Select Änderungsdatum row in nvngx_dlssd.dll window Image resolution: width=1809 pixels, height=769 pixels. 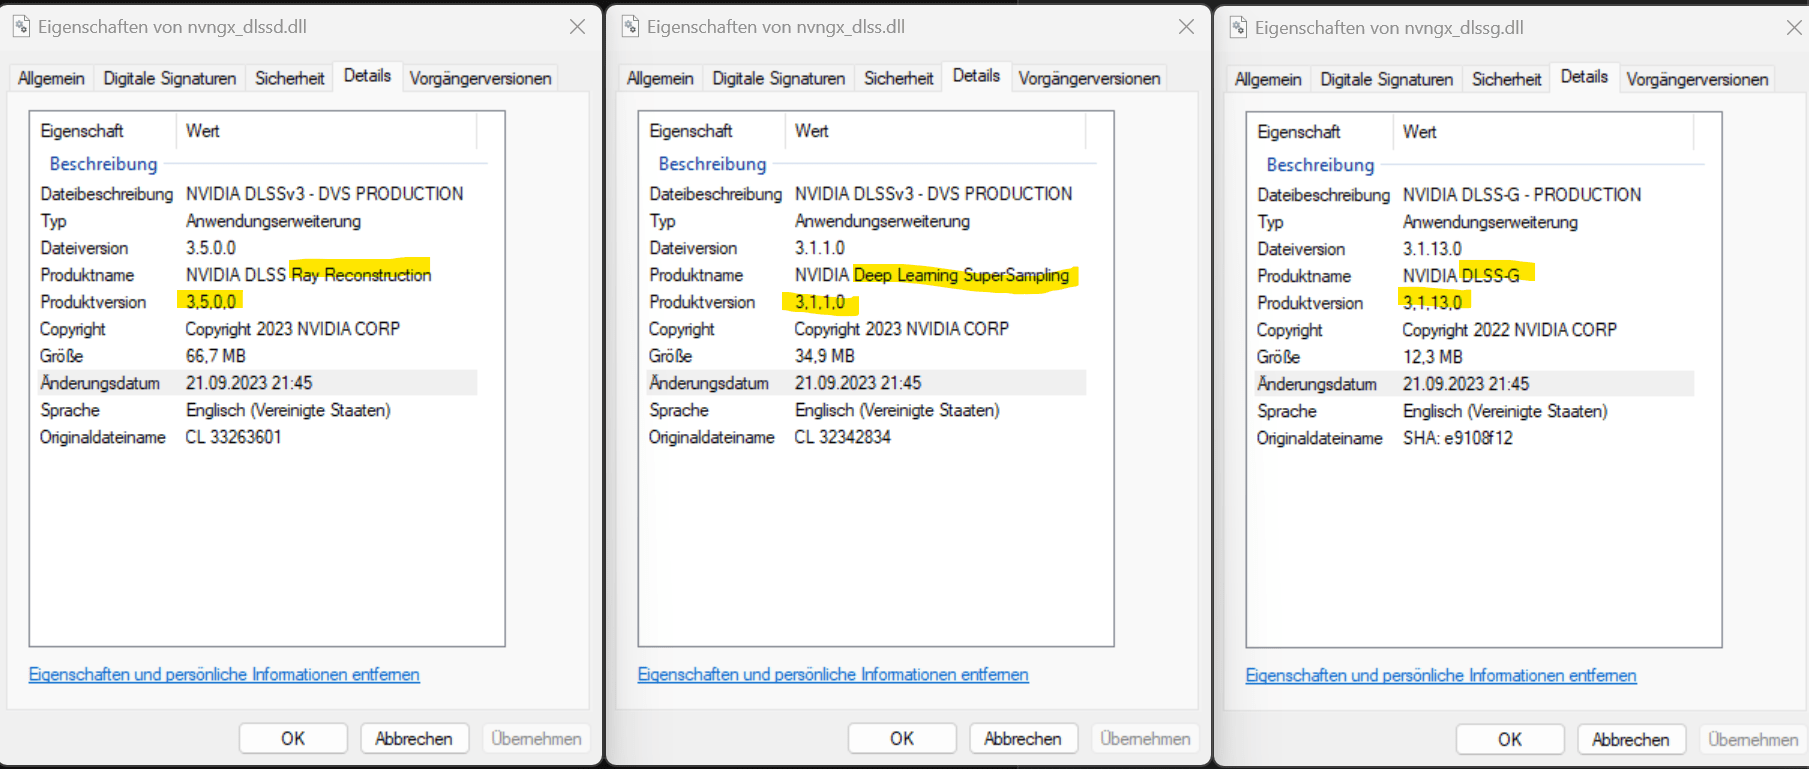(x=257, y=382)
